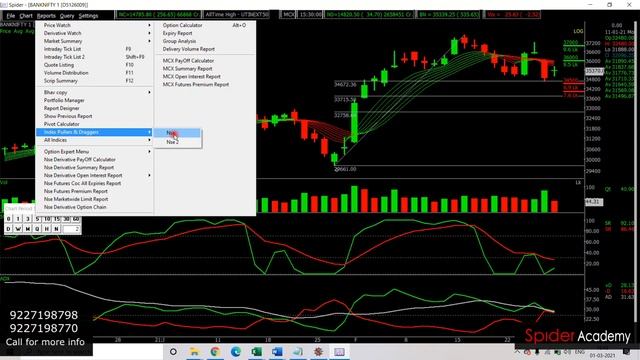Open the Settings menu
The width and height of the screenshot is (640, 360).
tap(88, 16)
